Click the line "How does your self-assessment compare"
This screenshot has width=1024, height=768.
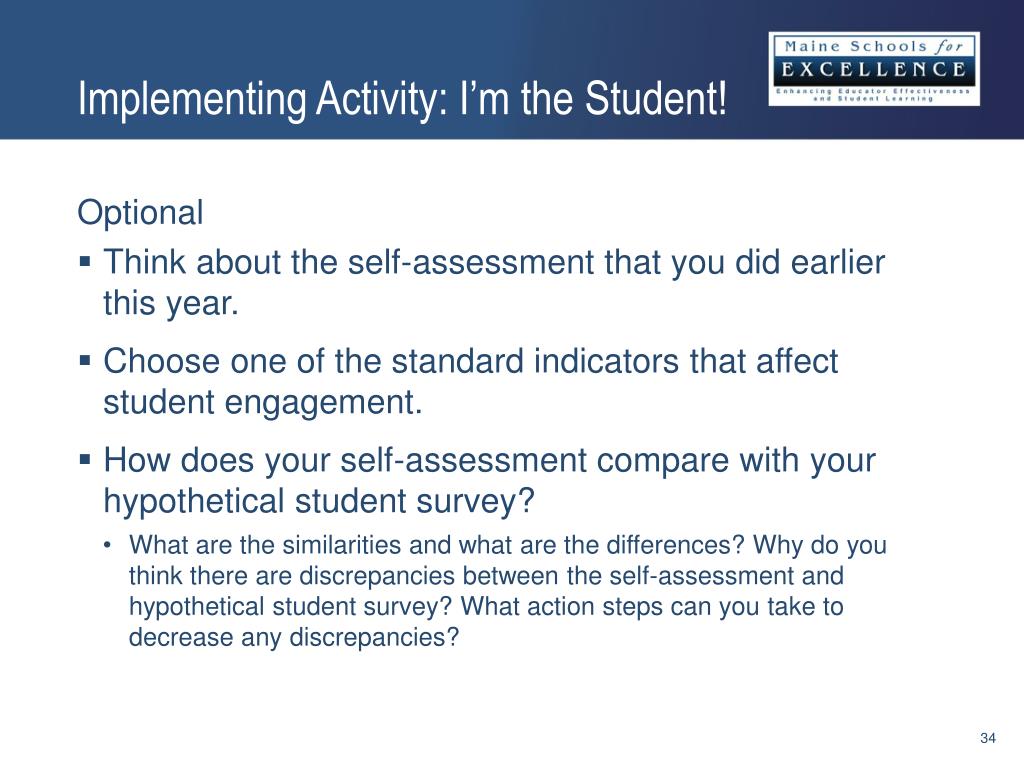pyautogui.click(x=490, y=461)
